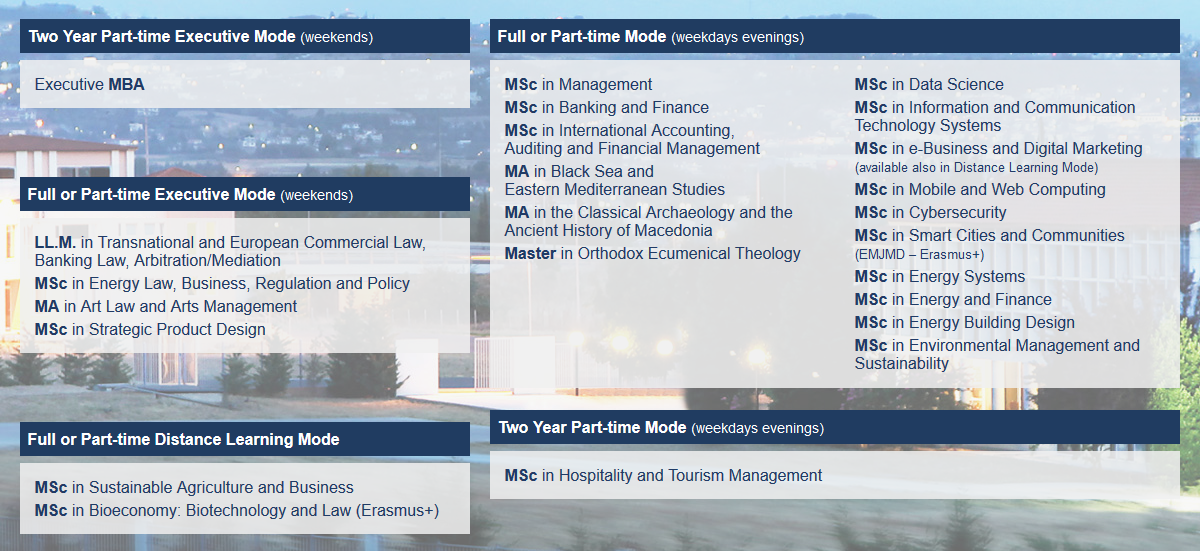This screenshot has height=551, width=1200.
Task: Open MSc in Information and Communication Technology Systems
Action: (x=995, y=116)
